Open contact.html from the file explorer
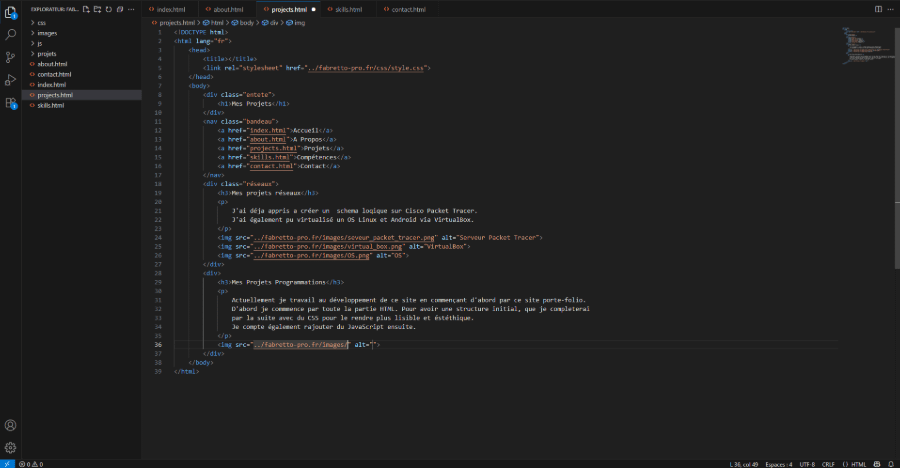This screenshot has height=468, width=900. coord(53,74)
